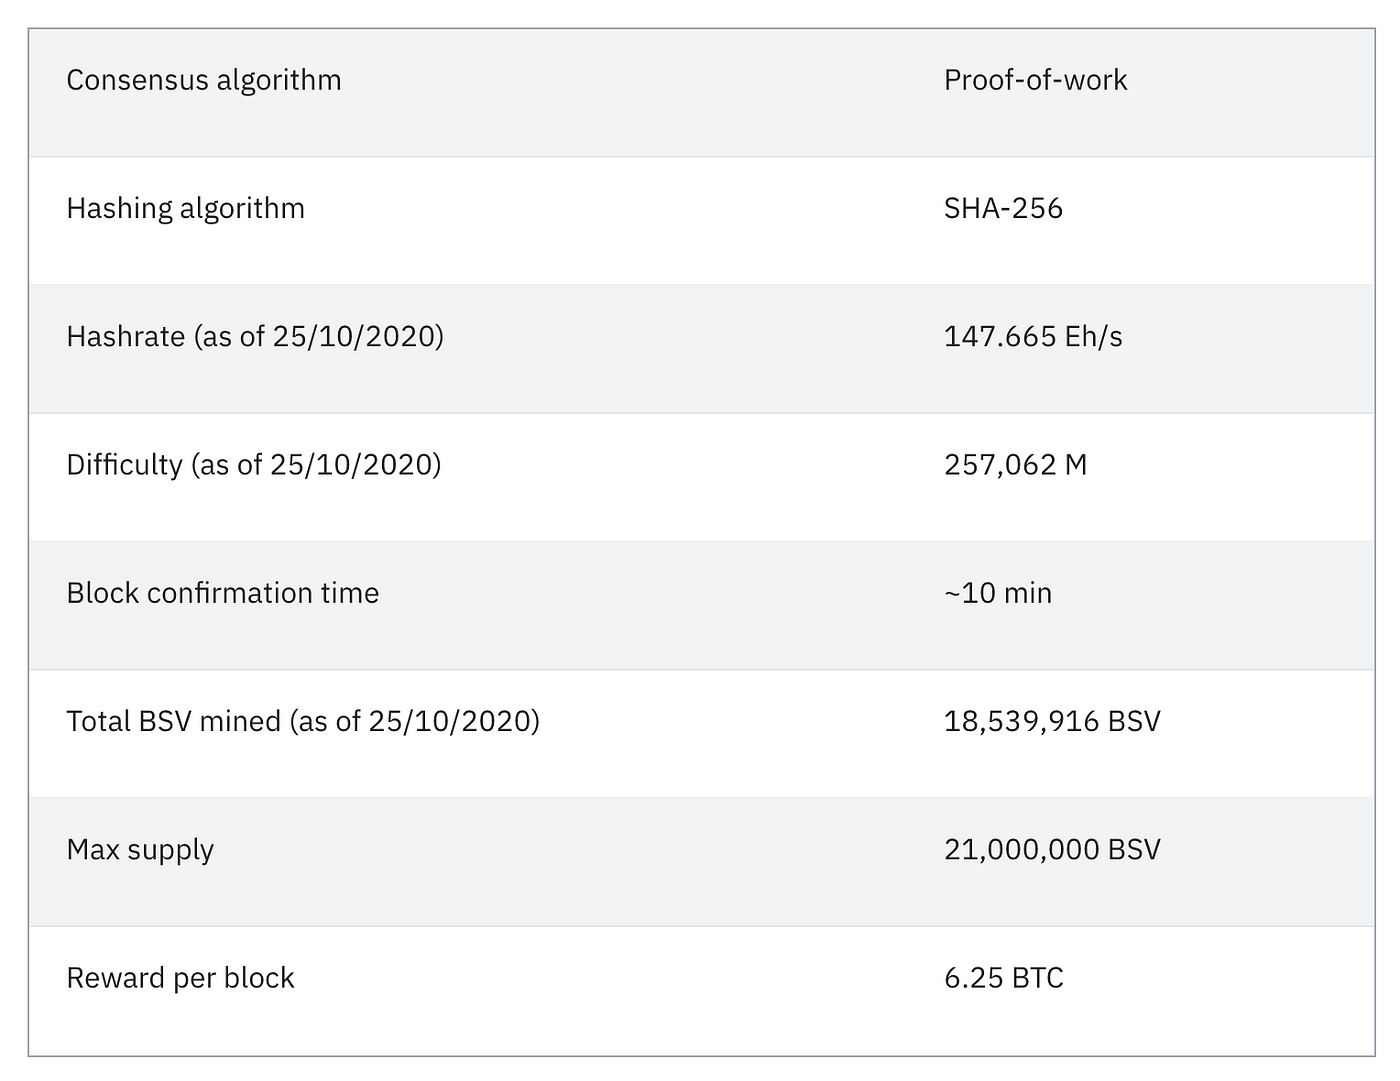
Task: Select the 21,000,000 BSV value
Action: point(1052,850)
